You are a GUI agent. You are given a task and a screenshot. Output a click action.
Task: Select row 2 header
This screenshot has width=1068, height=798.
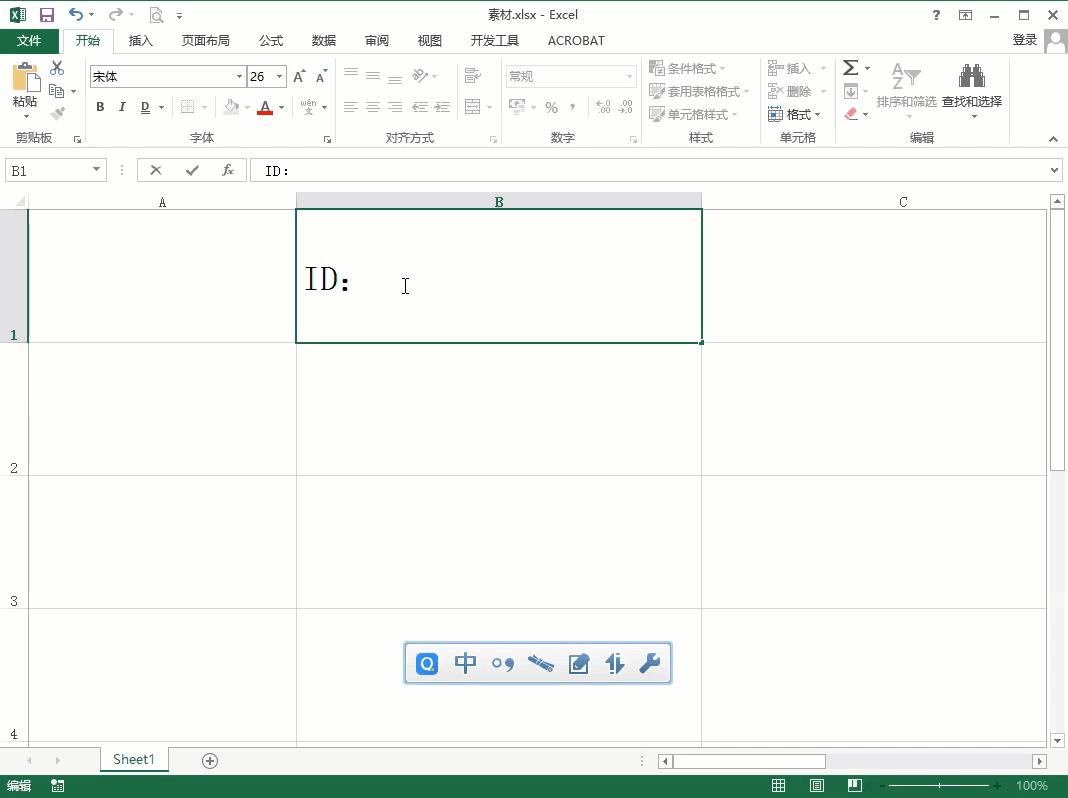click(x=14, y=409)
